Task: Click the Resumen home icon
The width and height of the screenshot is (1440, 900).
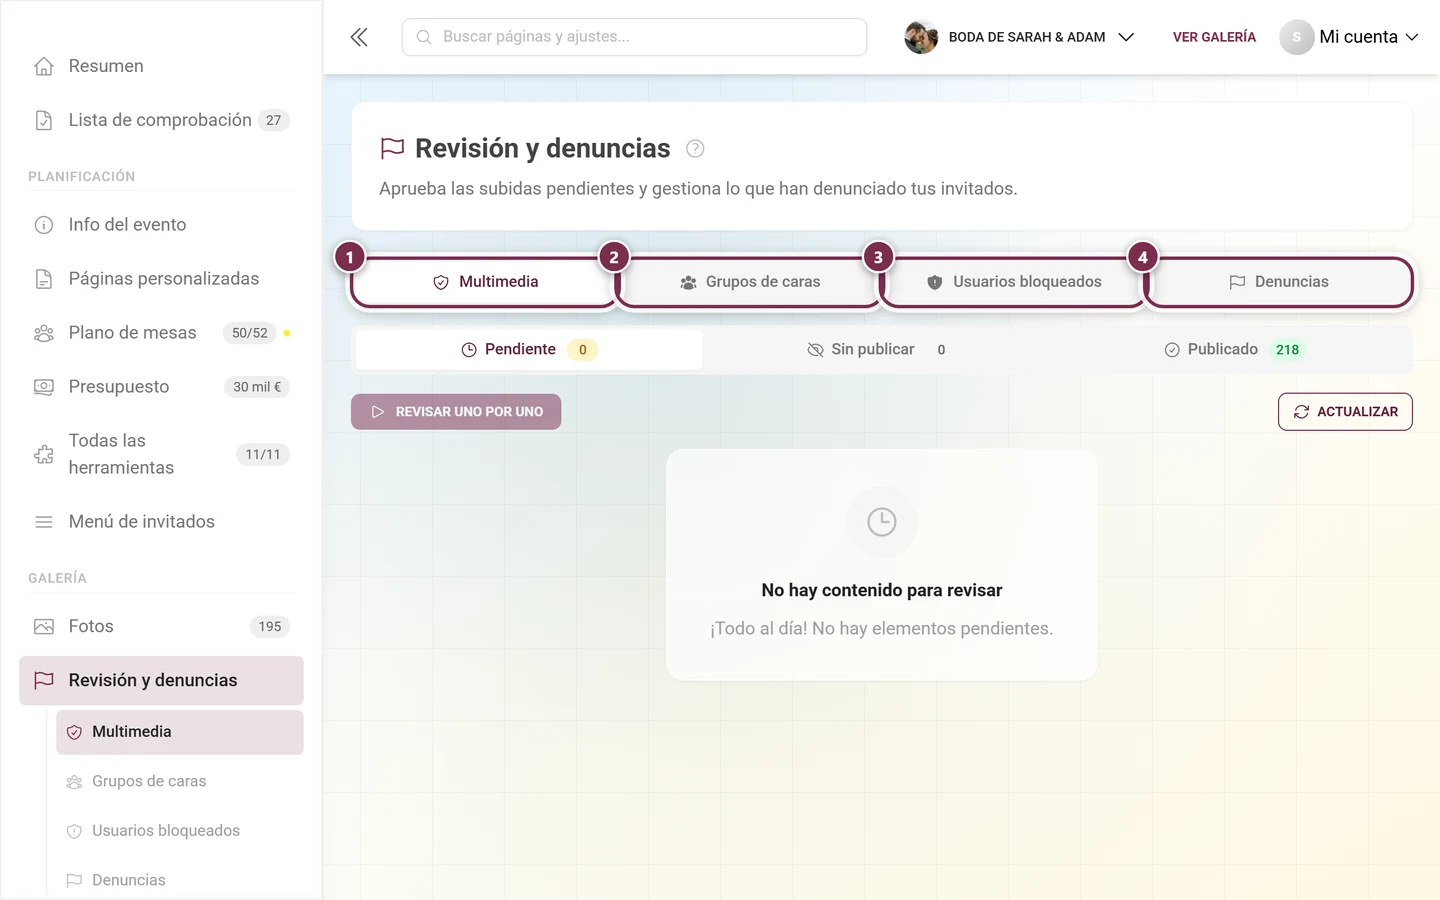Action: pos(44,66)
